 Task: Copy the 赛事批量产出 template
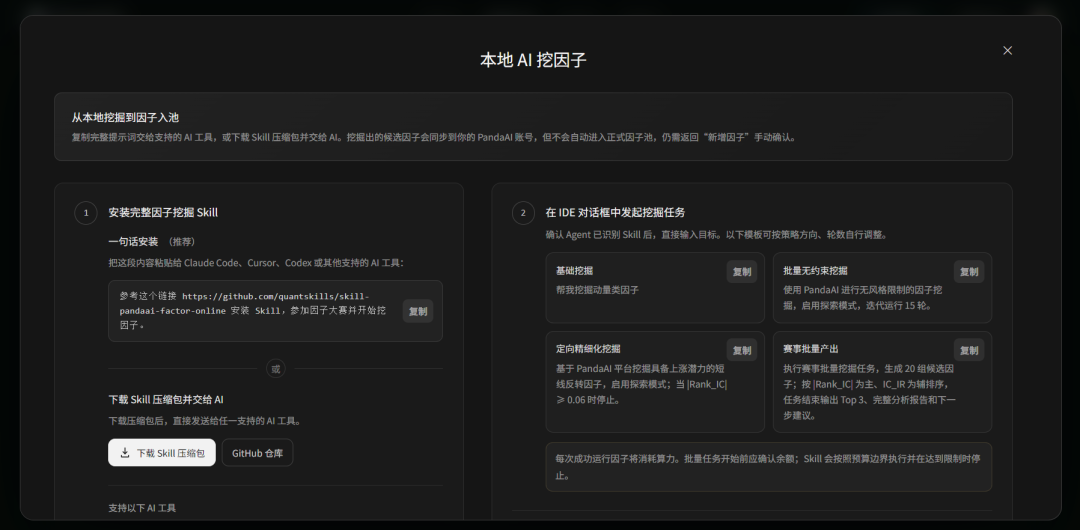point(969,350)
